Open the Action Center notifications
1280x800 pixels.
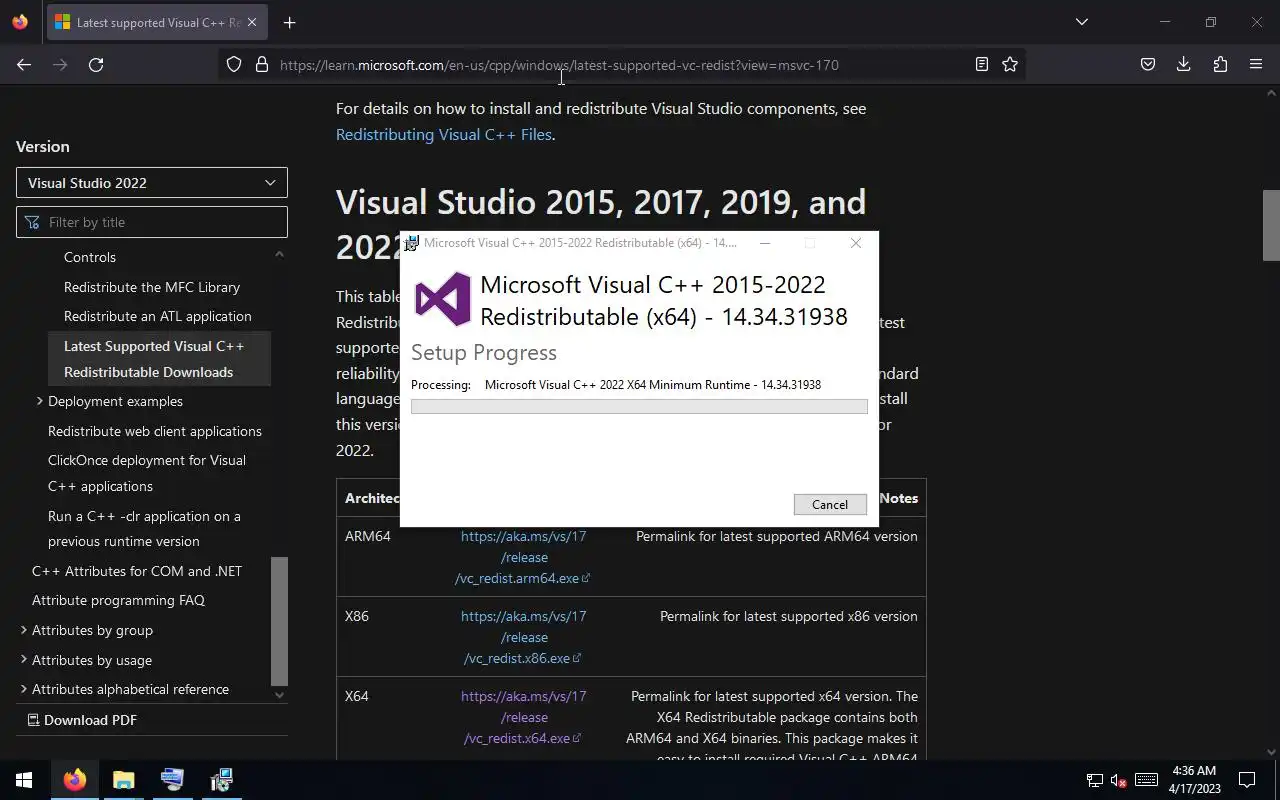pos(1247,780)
